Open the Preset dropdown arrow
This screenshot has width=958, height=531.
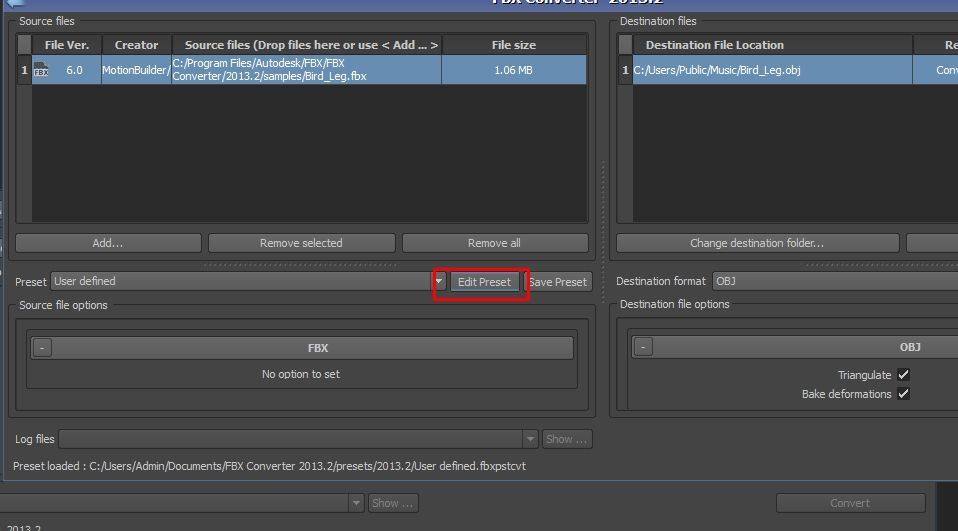(439, 281)
